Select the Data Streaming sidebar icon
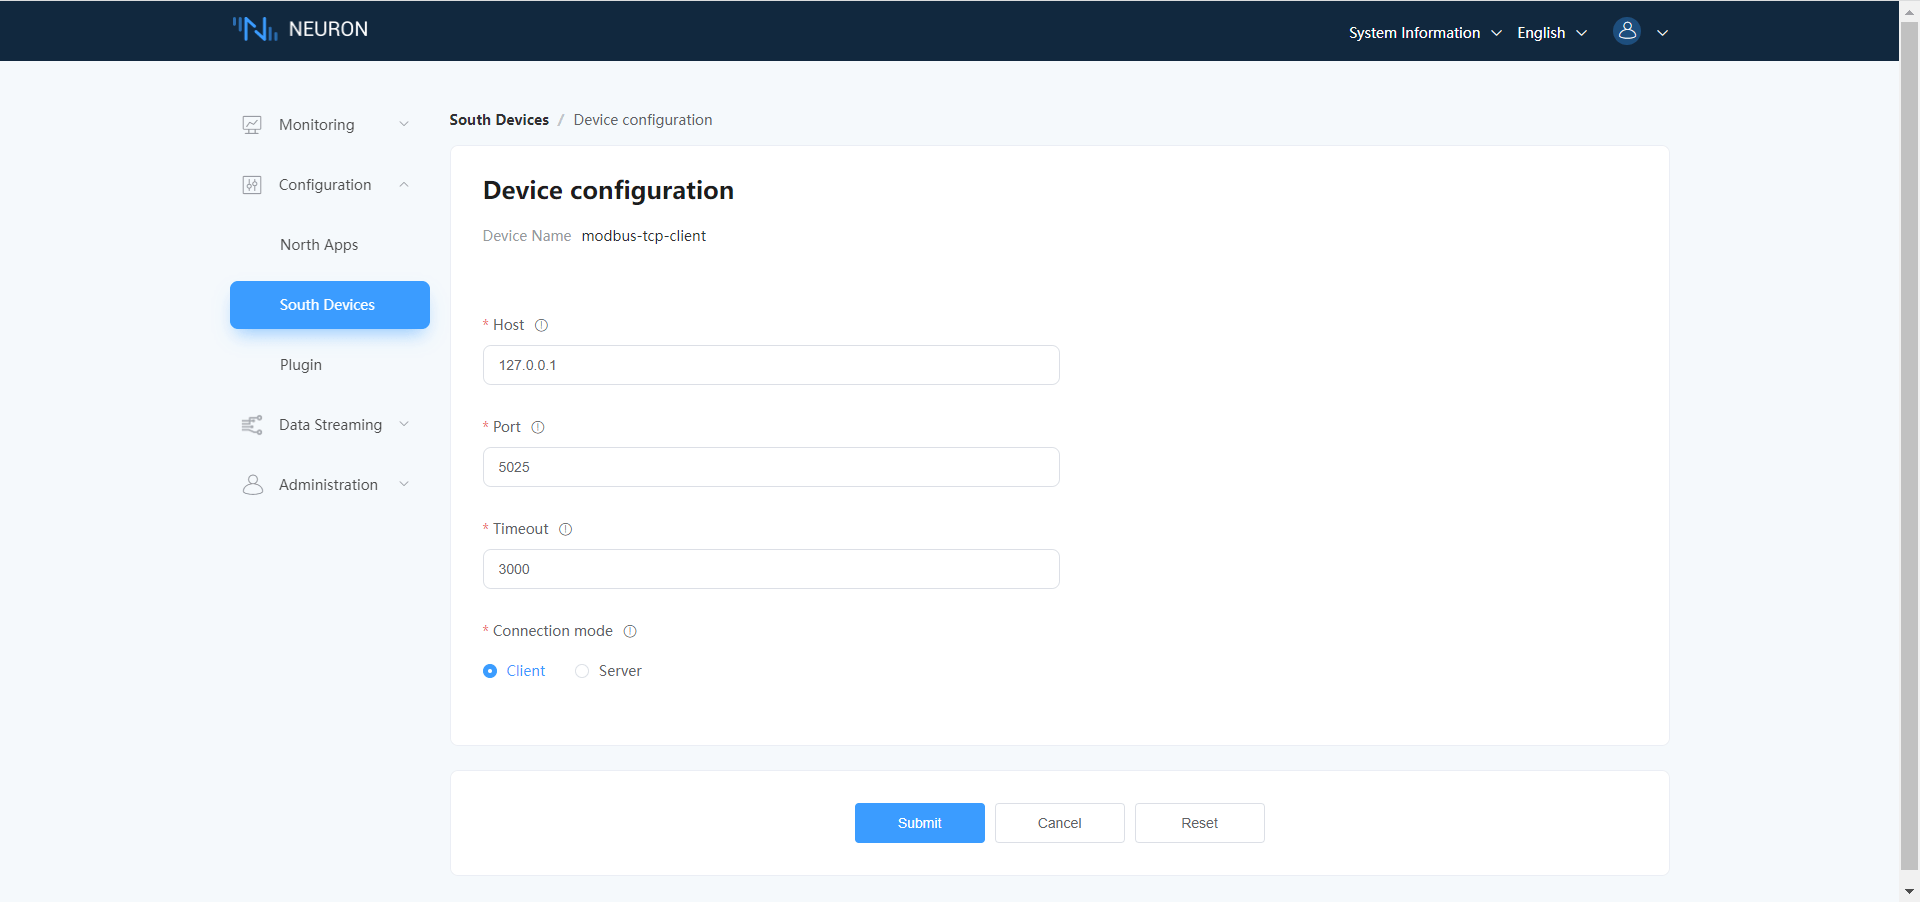Screen dimensions: 1920x902 (x=252, y=424)
